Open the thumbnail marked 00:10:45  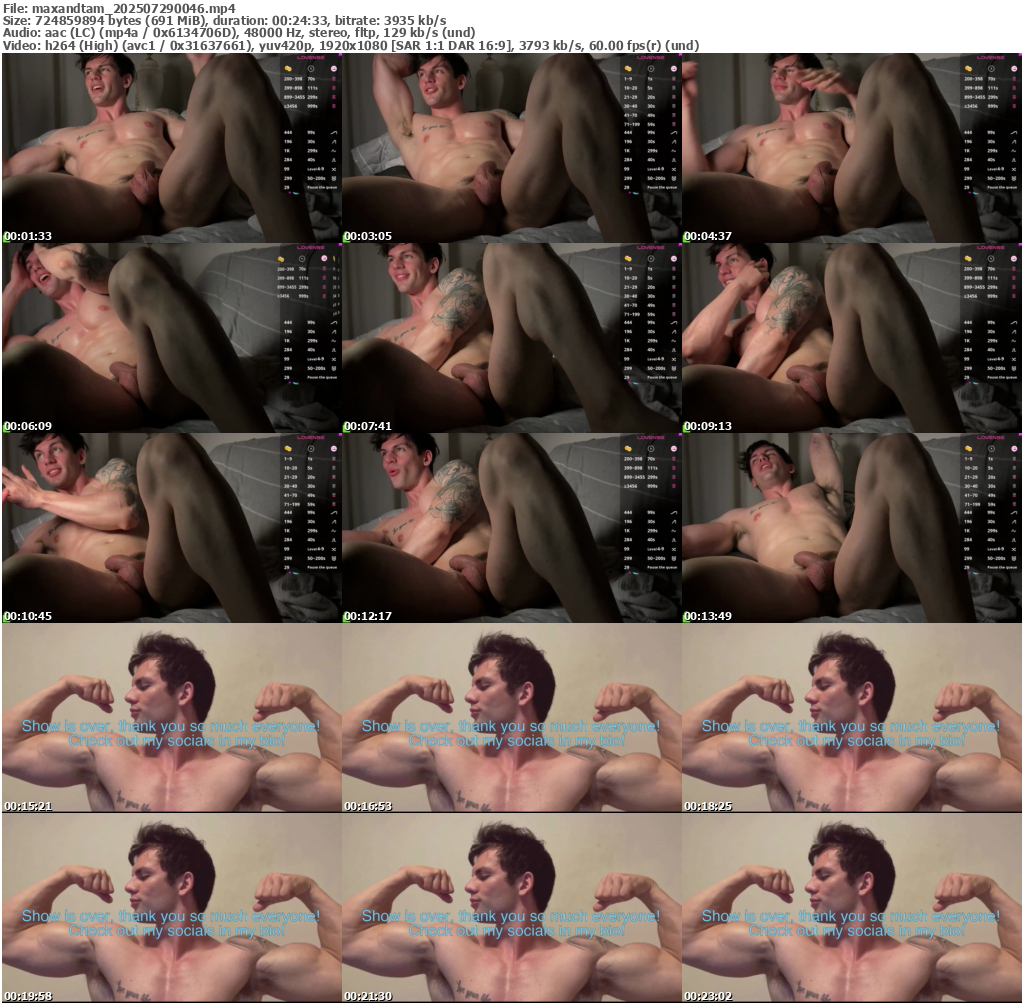[x=171, y=527]
